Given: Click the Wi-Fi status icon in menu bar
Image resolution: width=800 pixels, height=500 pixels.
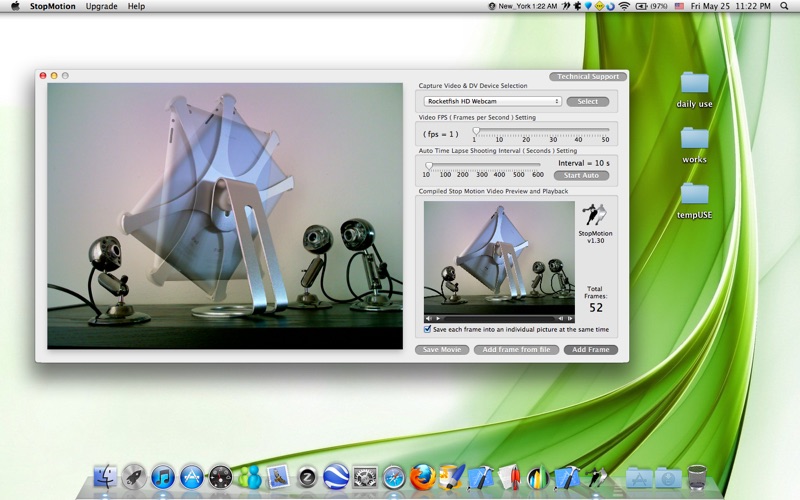Looking at the screenshot, I should pyautogui.click(x=623, y=6).
